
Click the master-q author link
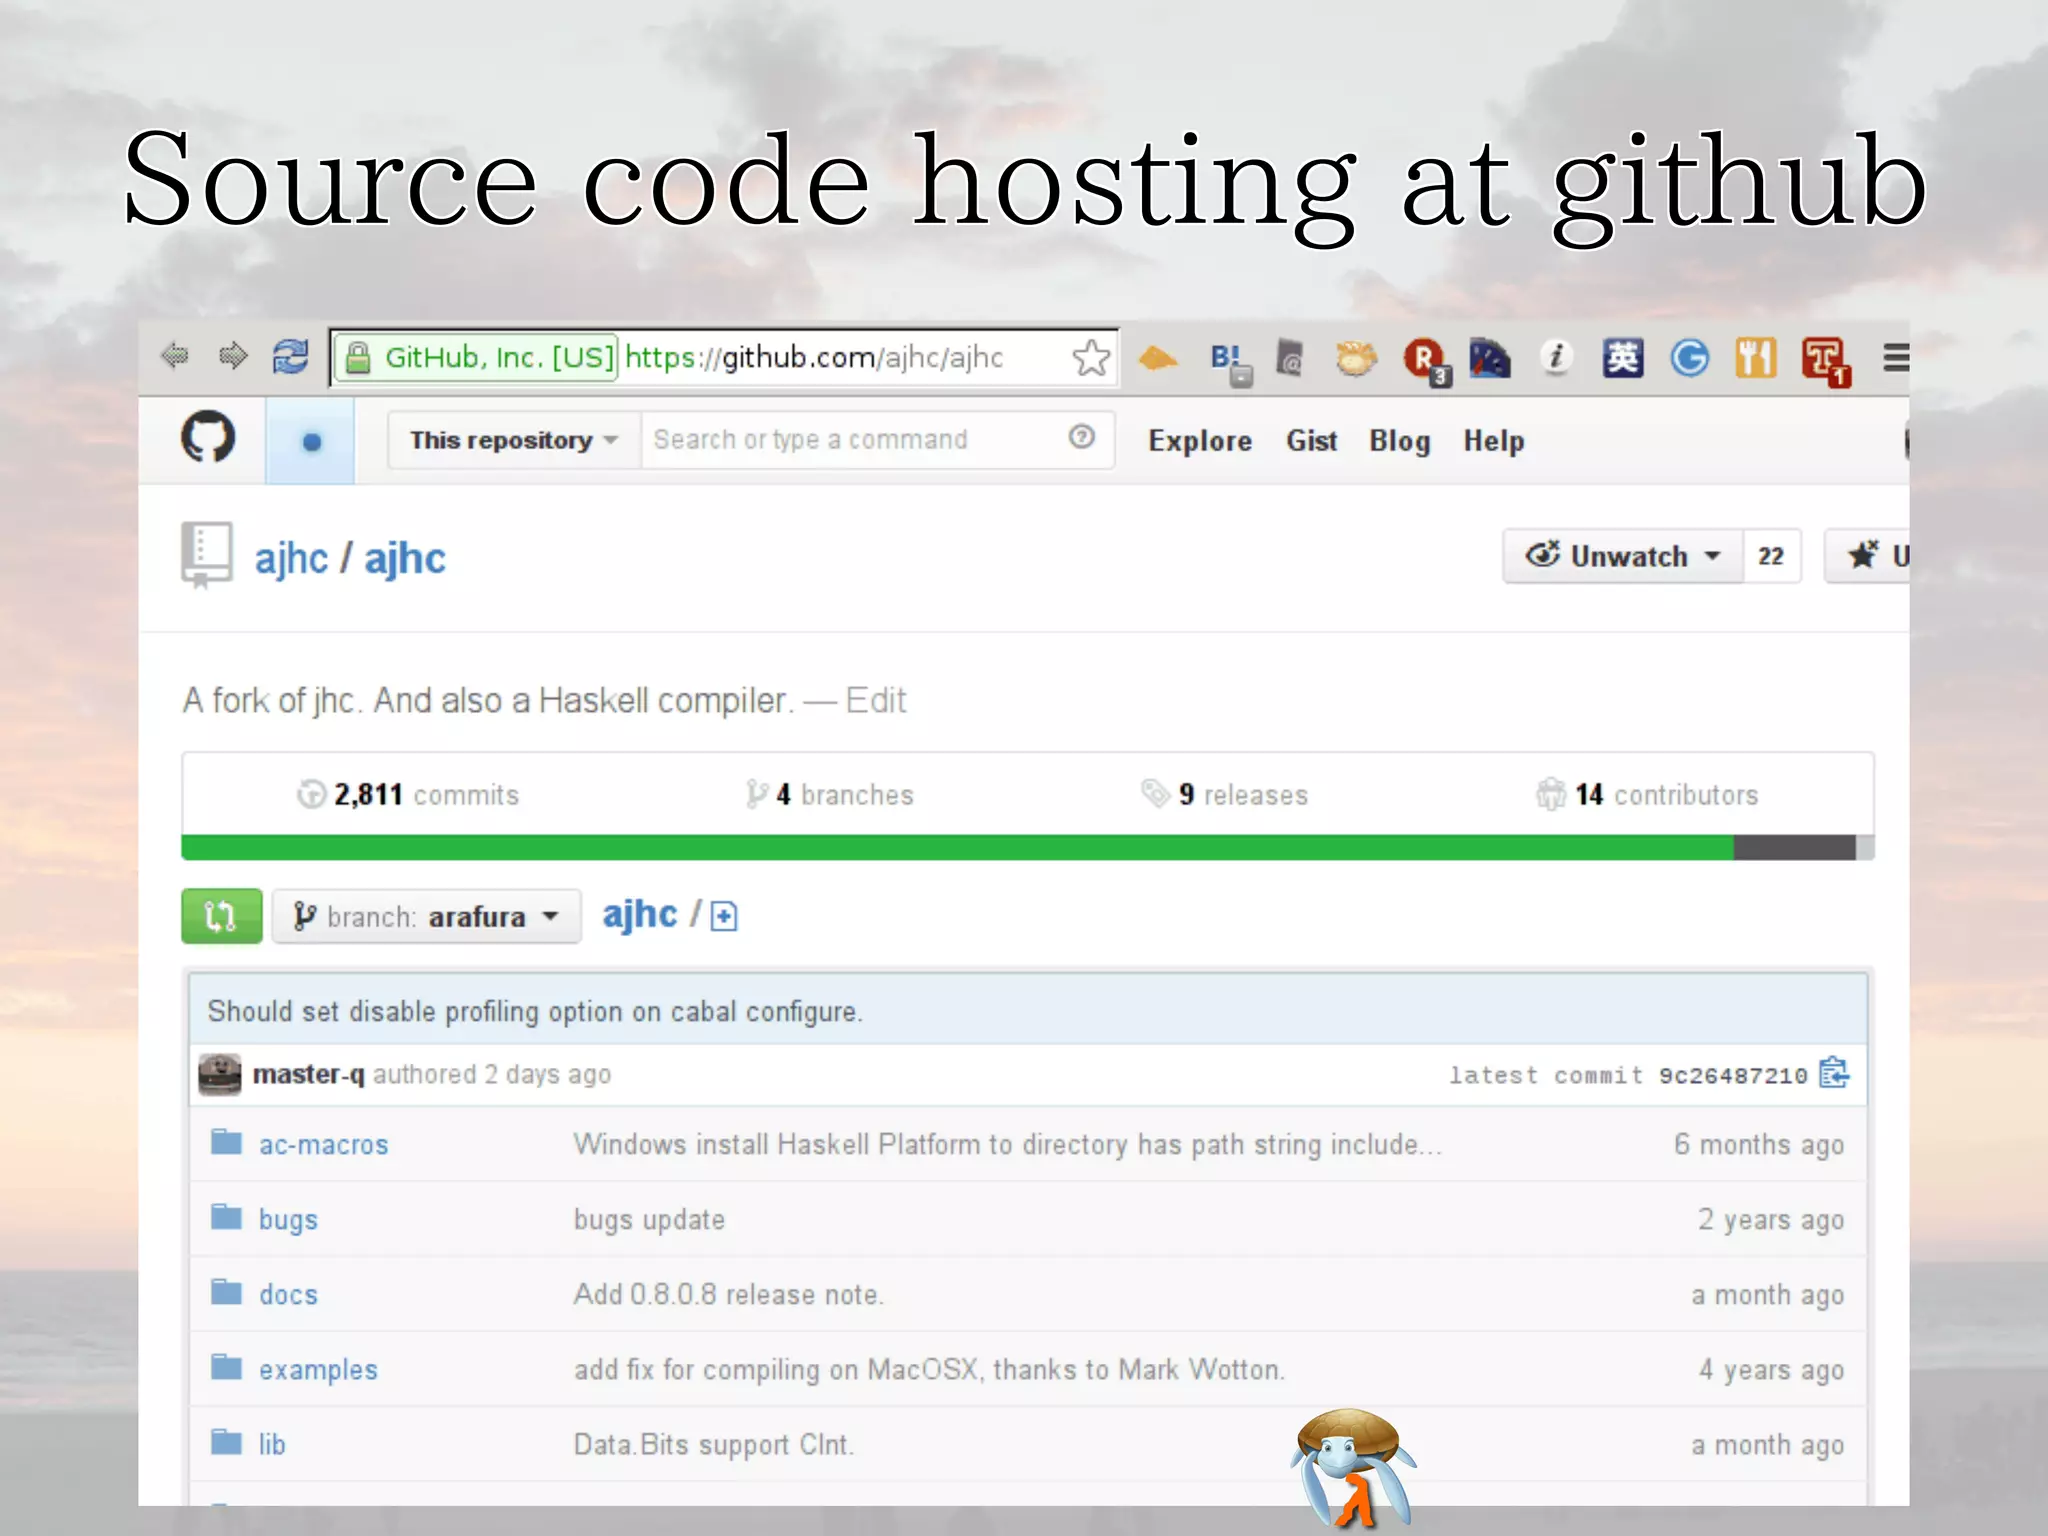[x=308, y=1074]
